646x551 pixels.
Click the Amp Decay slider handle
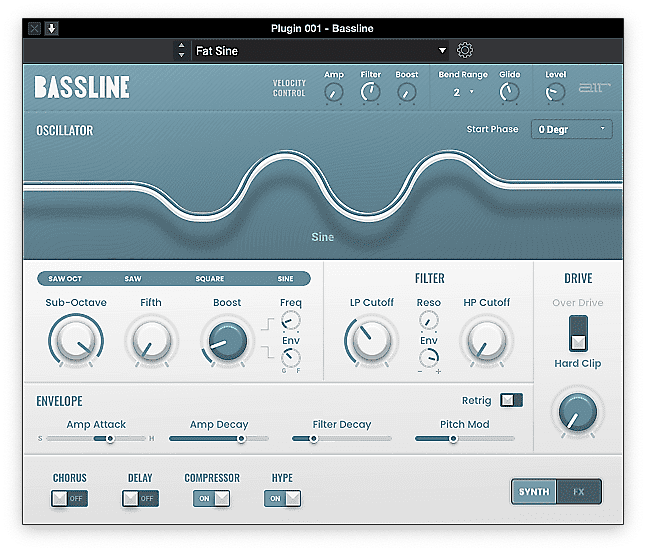(x=241, y=439)
